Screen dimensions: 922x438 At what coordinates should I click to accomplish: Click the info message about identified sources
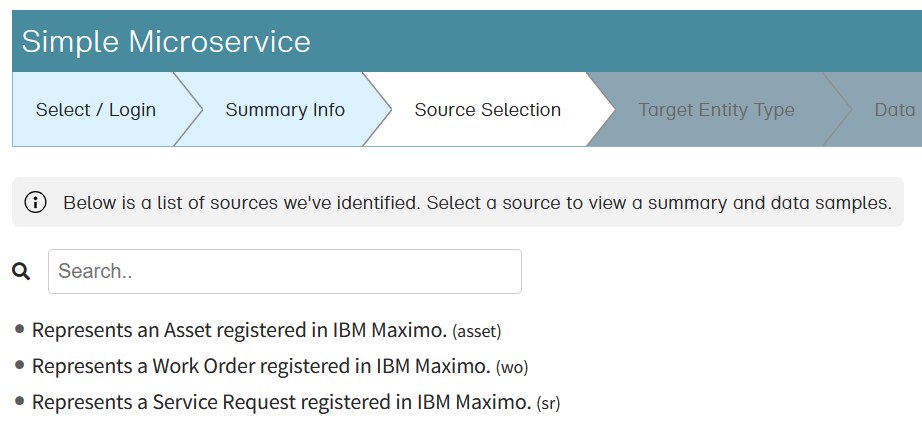(476, 203)
